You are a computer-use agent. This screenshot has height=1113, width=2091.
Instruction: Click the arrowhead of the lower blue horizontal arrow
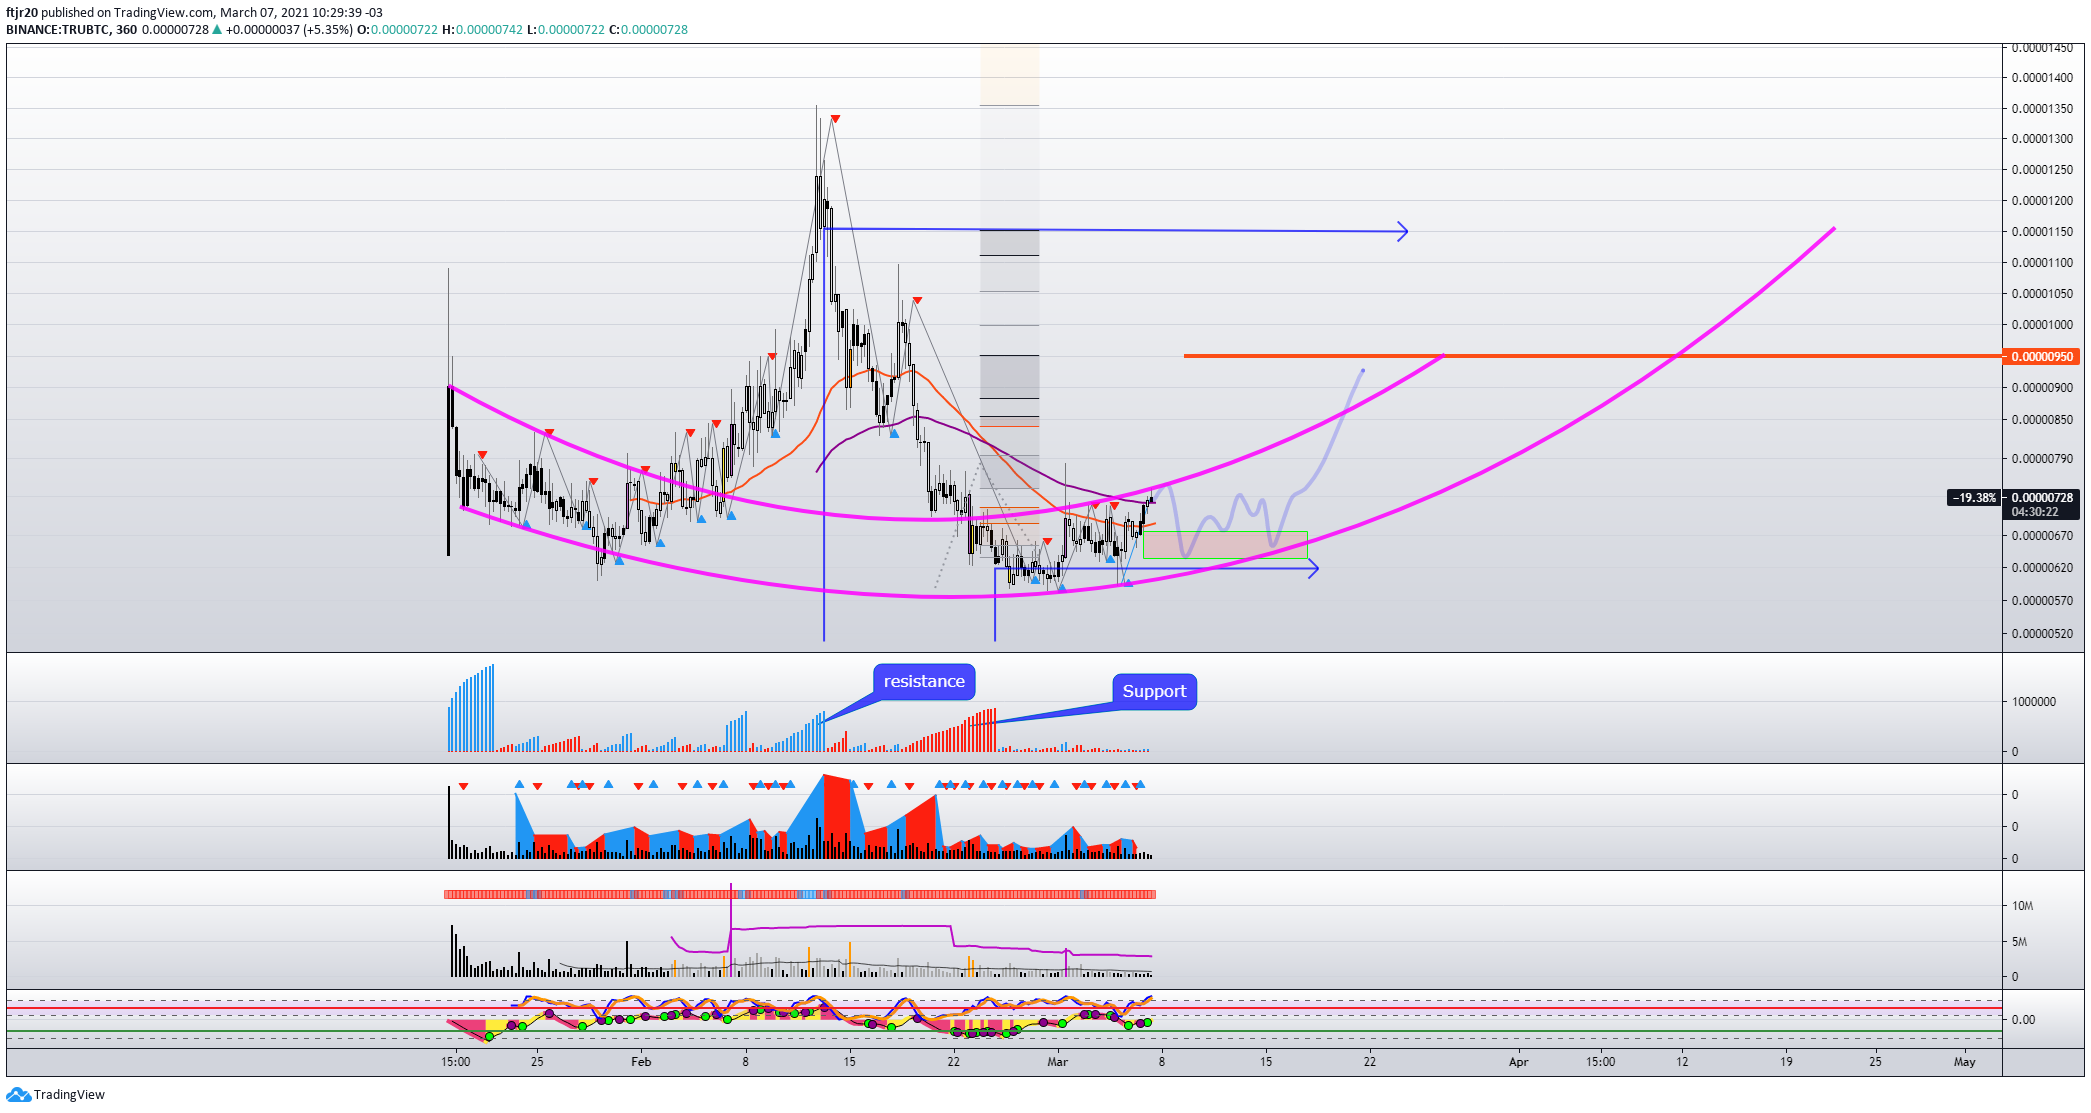point(1312,568)
